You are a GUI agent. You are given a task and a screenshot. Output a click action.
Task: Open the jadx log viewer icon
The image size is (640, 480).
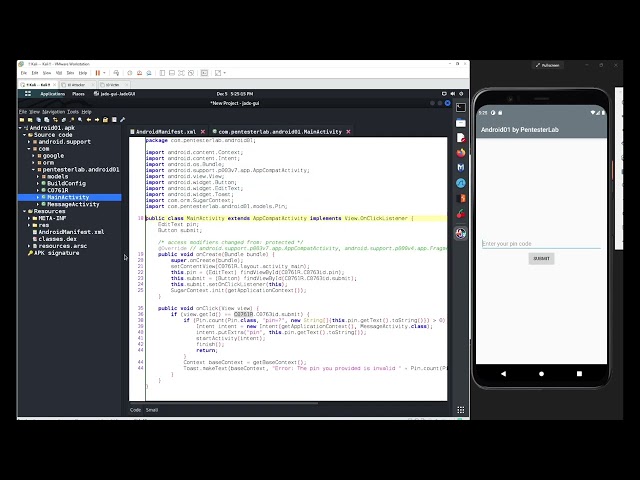click(x=114, y=120)
